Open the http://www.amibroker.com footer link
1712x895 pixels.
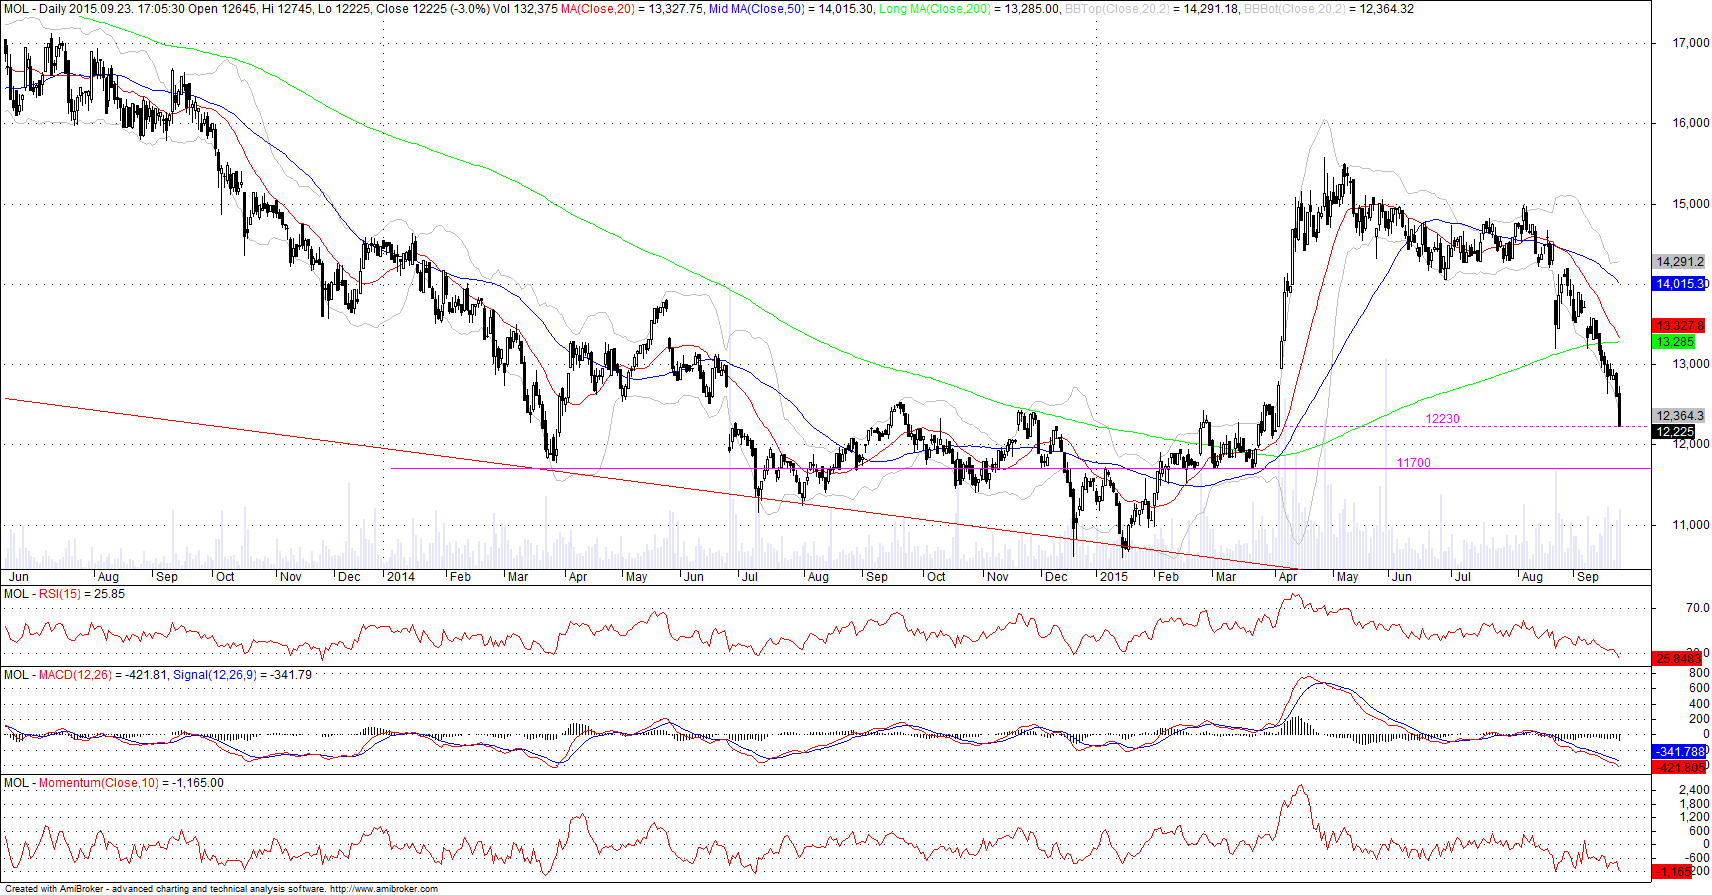point(383,889)
